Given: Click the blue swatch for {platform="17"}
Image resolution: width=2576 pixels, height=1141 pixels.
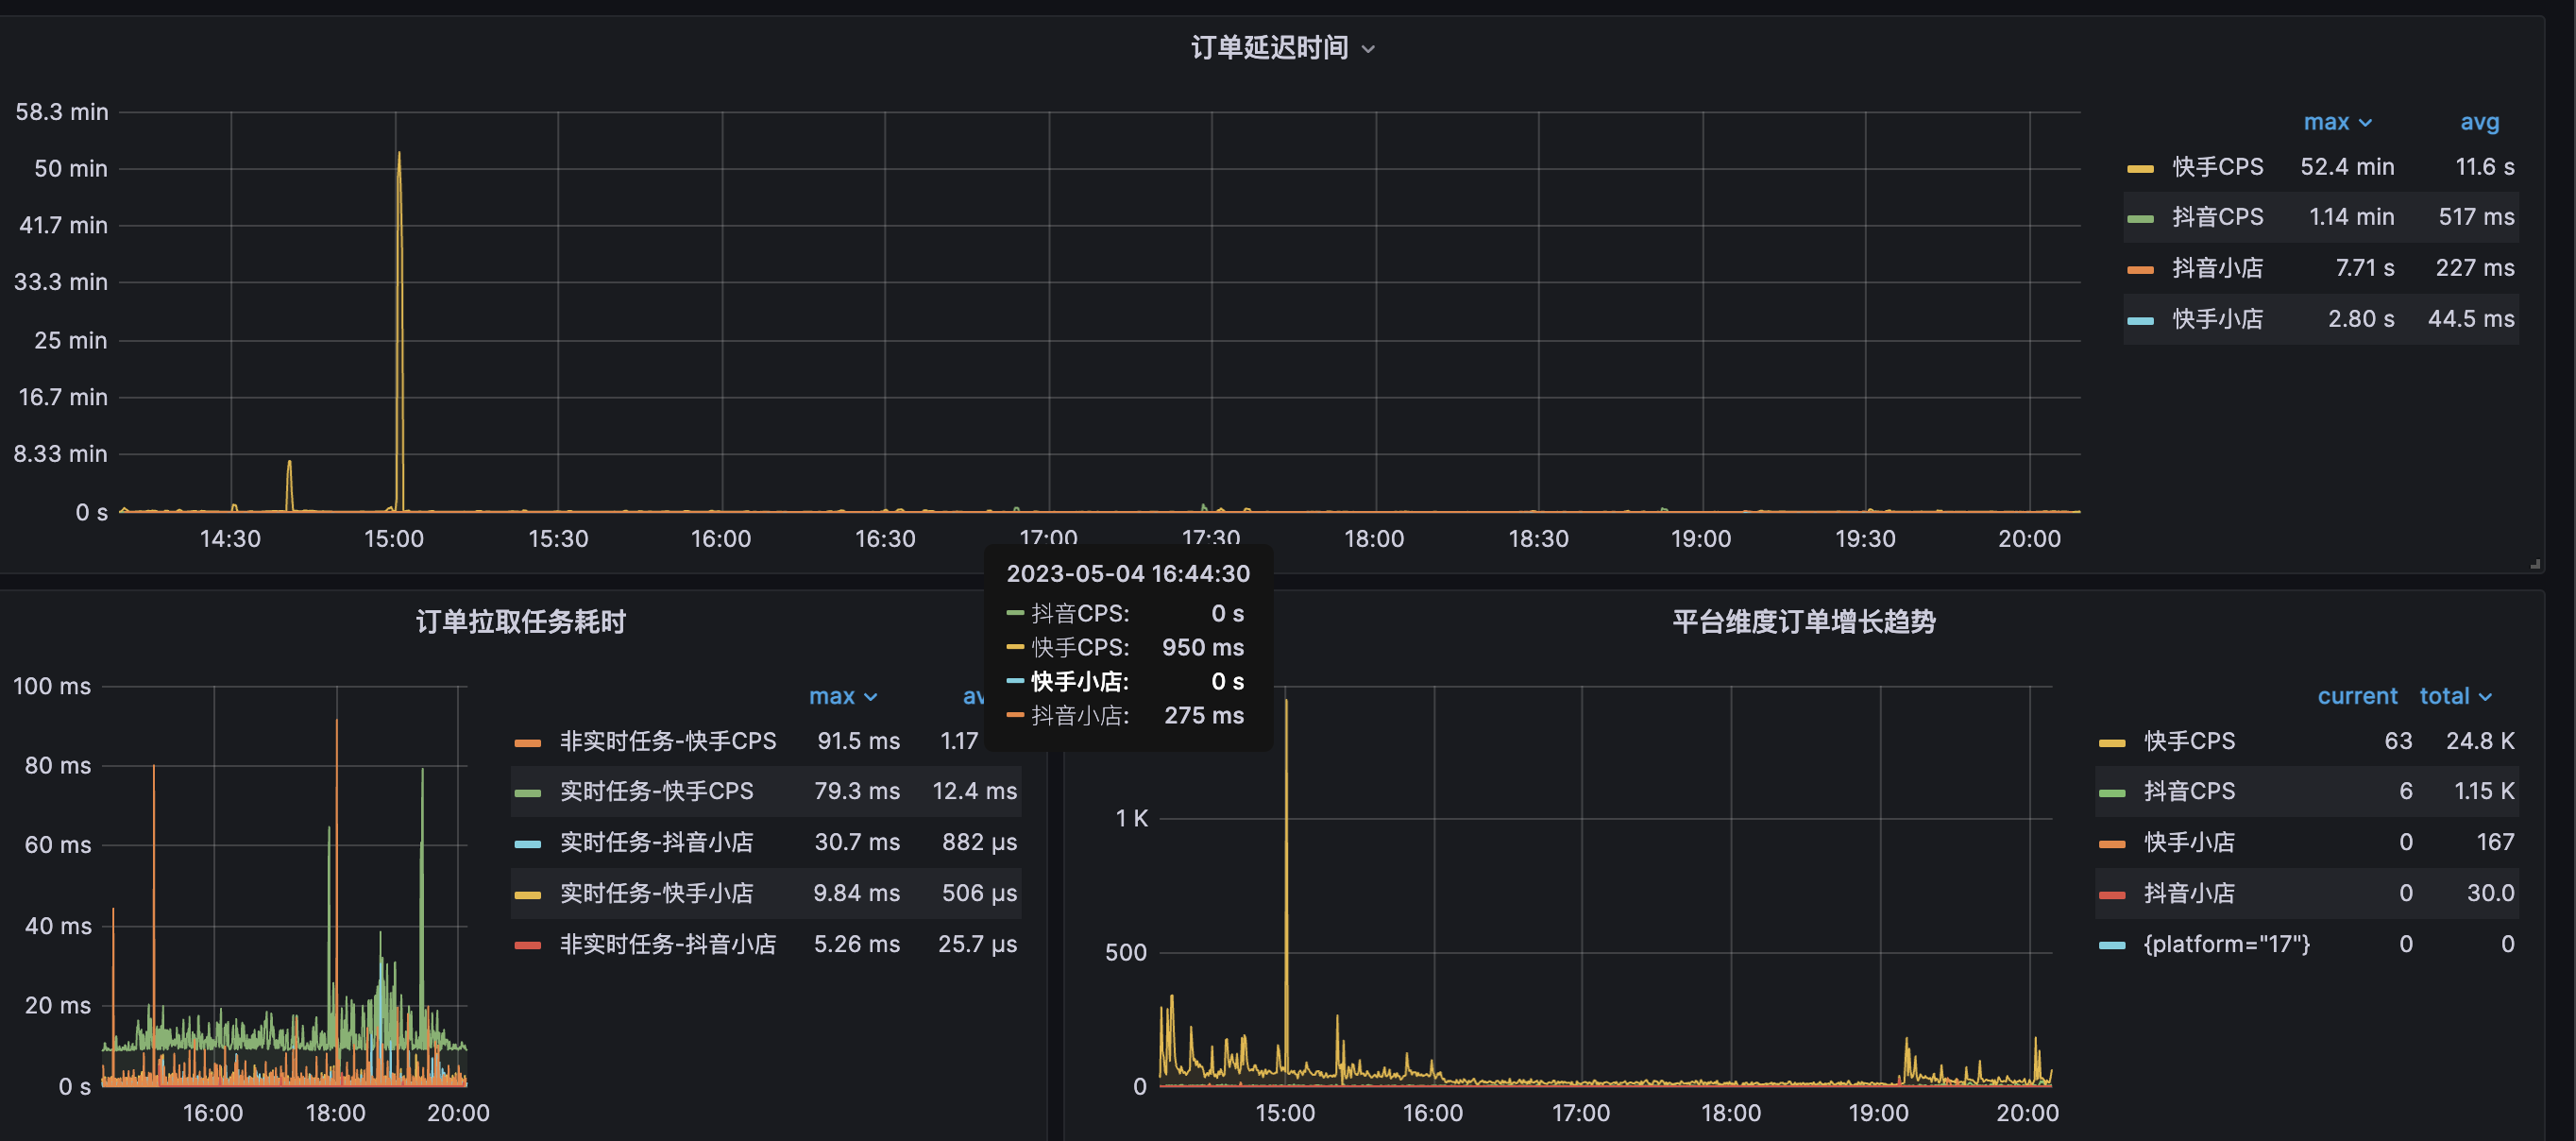Looking at the screenshot, I should tap(2112, 945).
